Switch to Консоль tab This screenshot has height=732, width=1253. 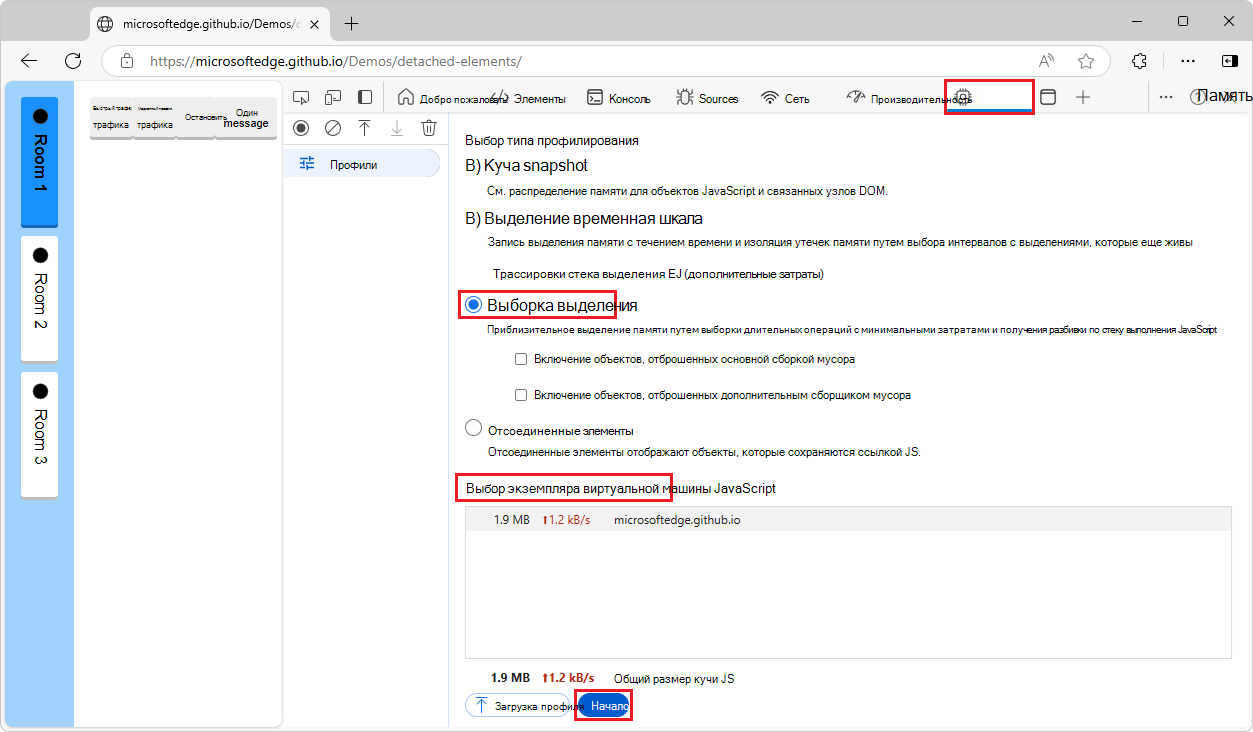coord(618,98)
